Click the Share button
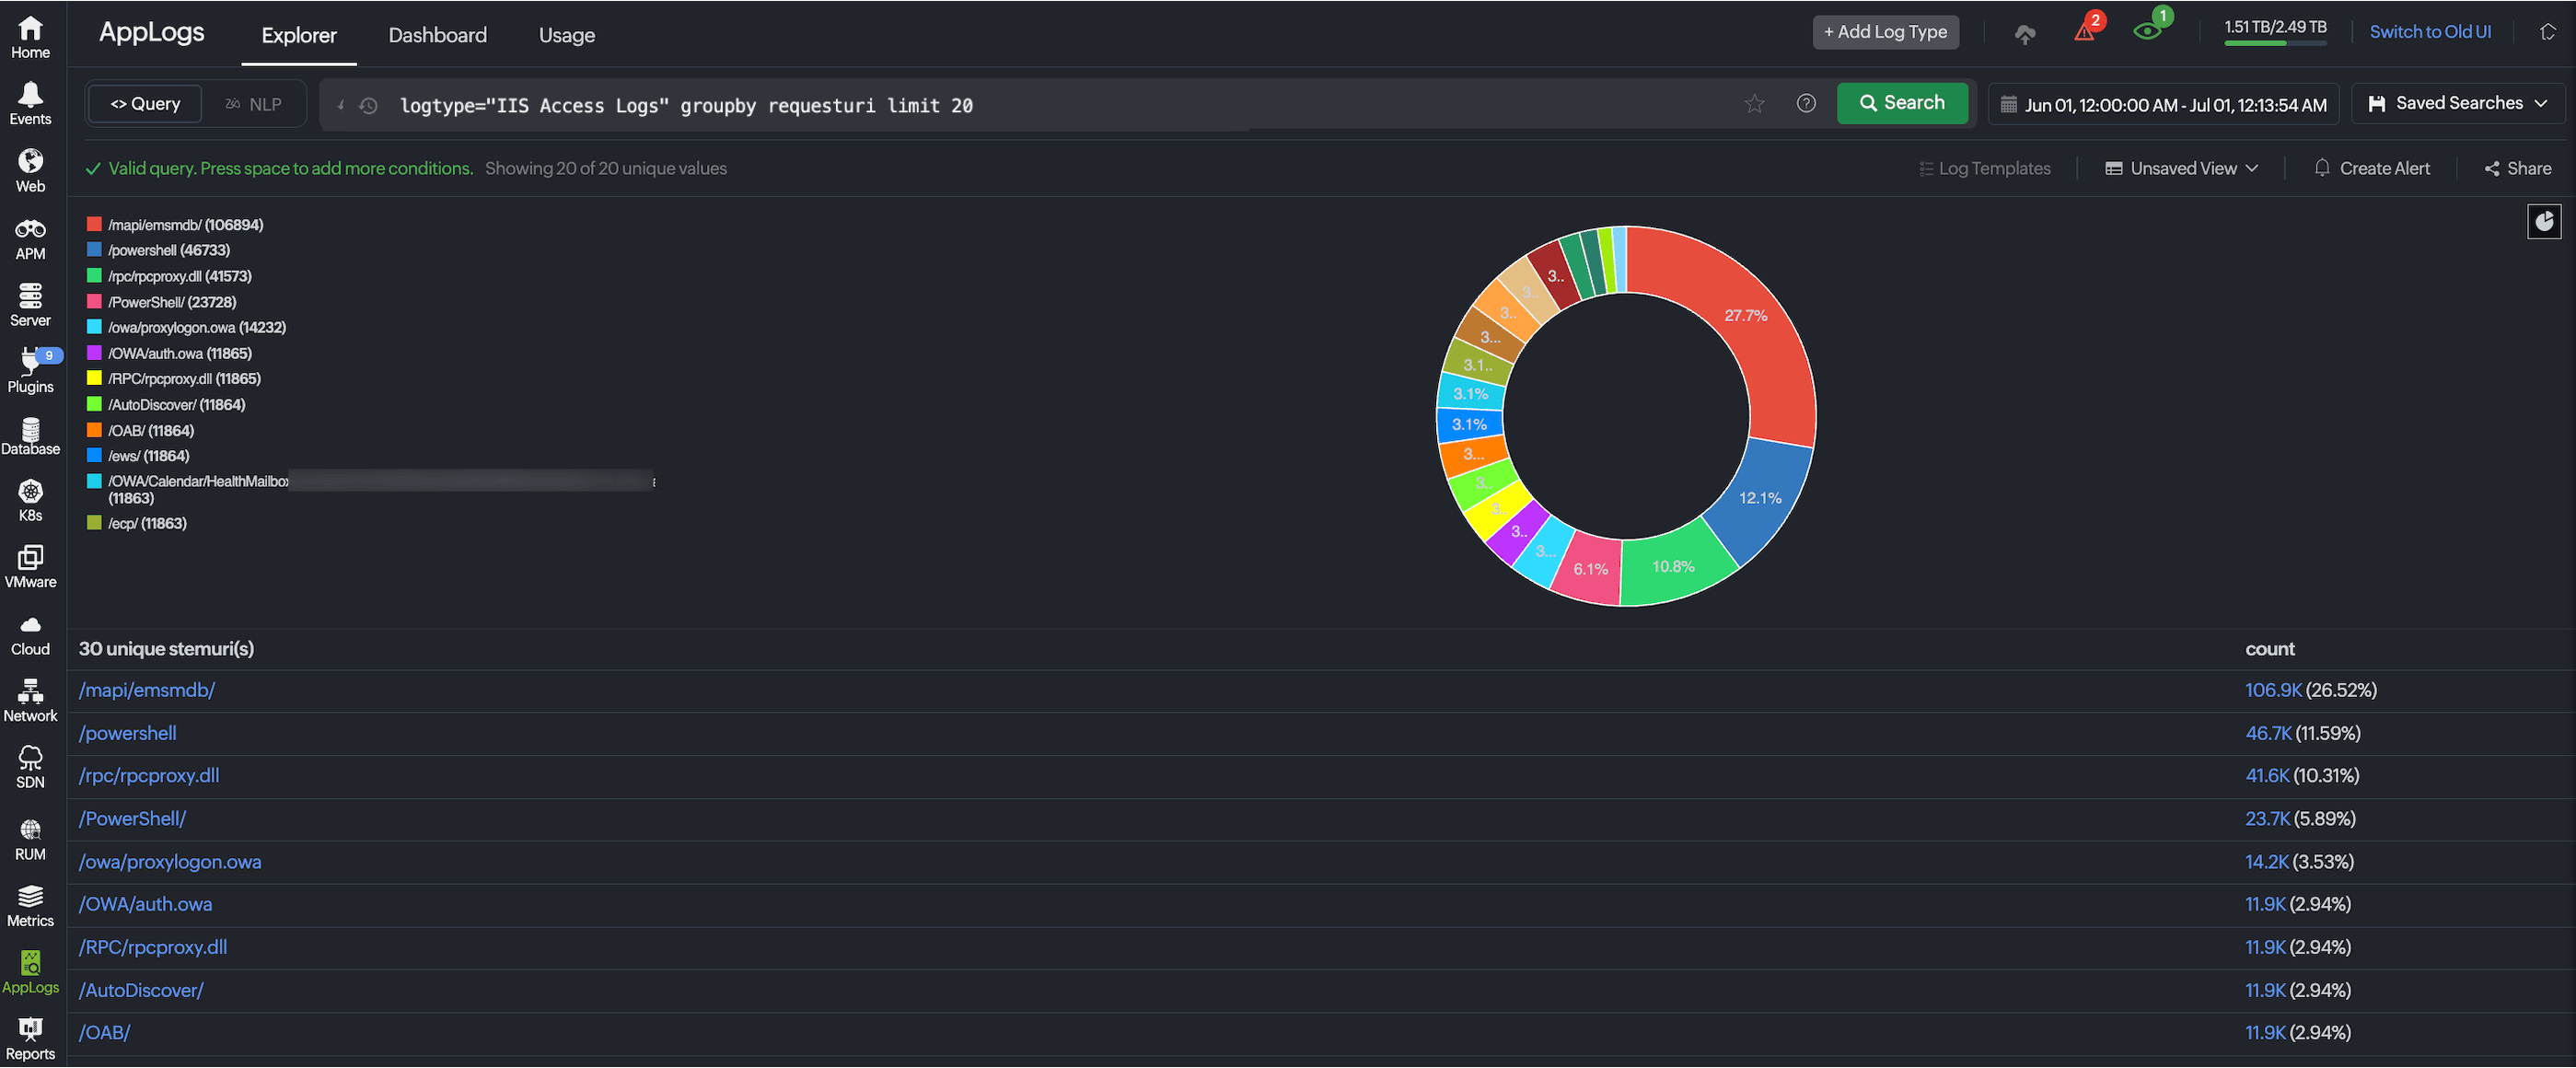2576x1068 pixels. pos(2518,168)
